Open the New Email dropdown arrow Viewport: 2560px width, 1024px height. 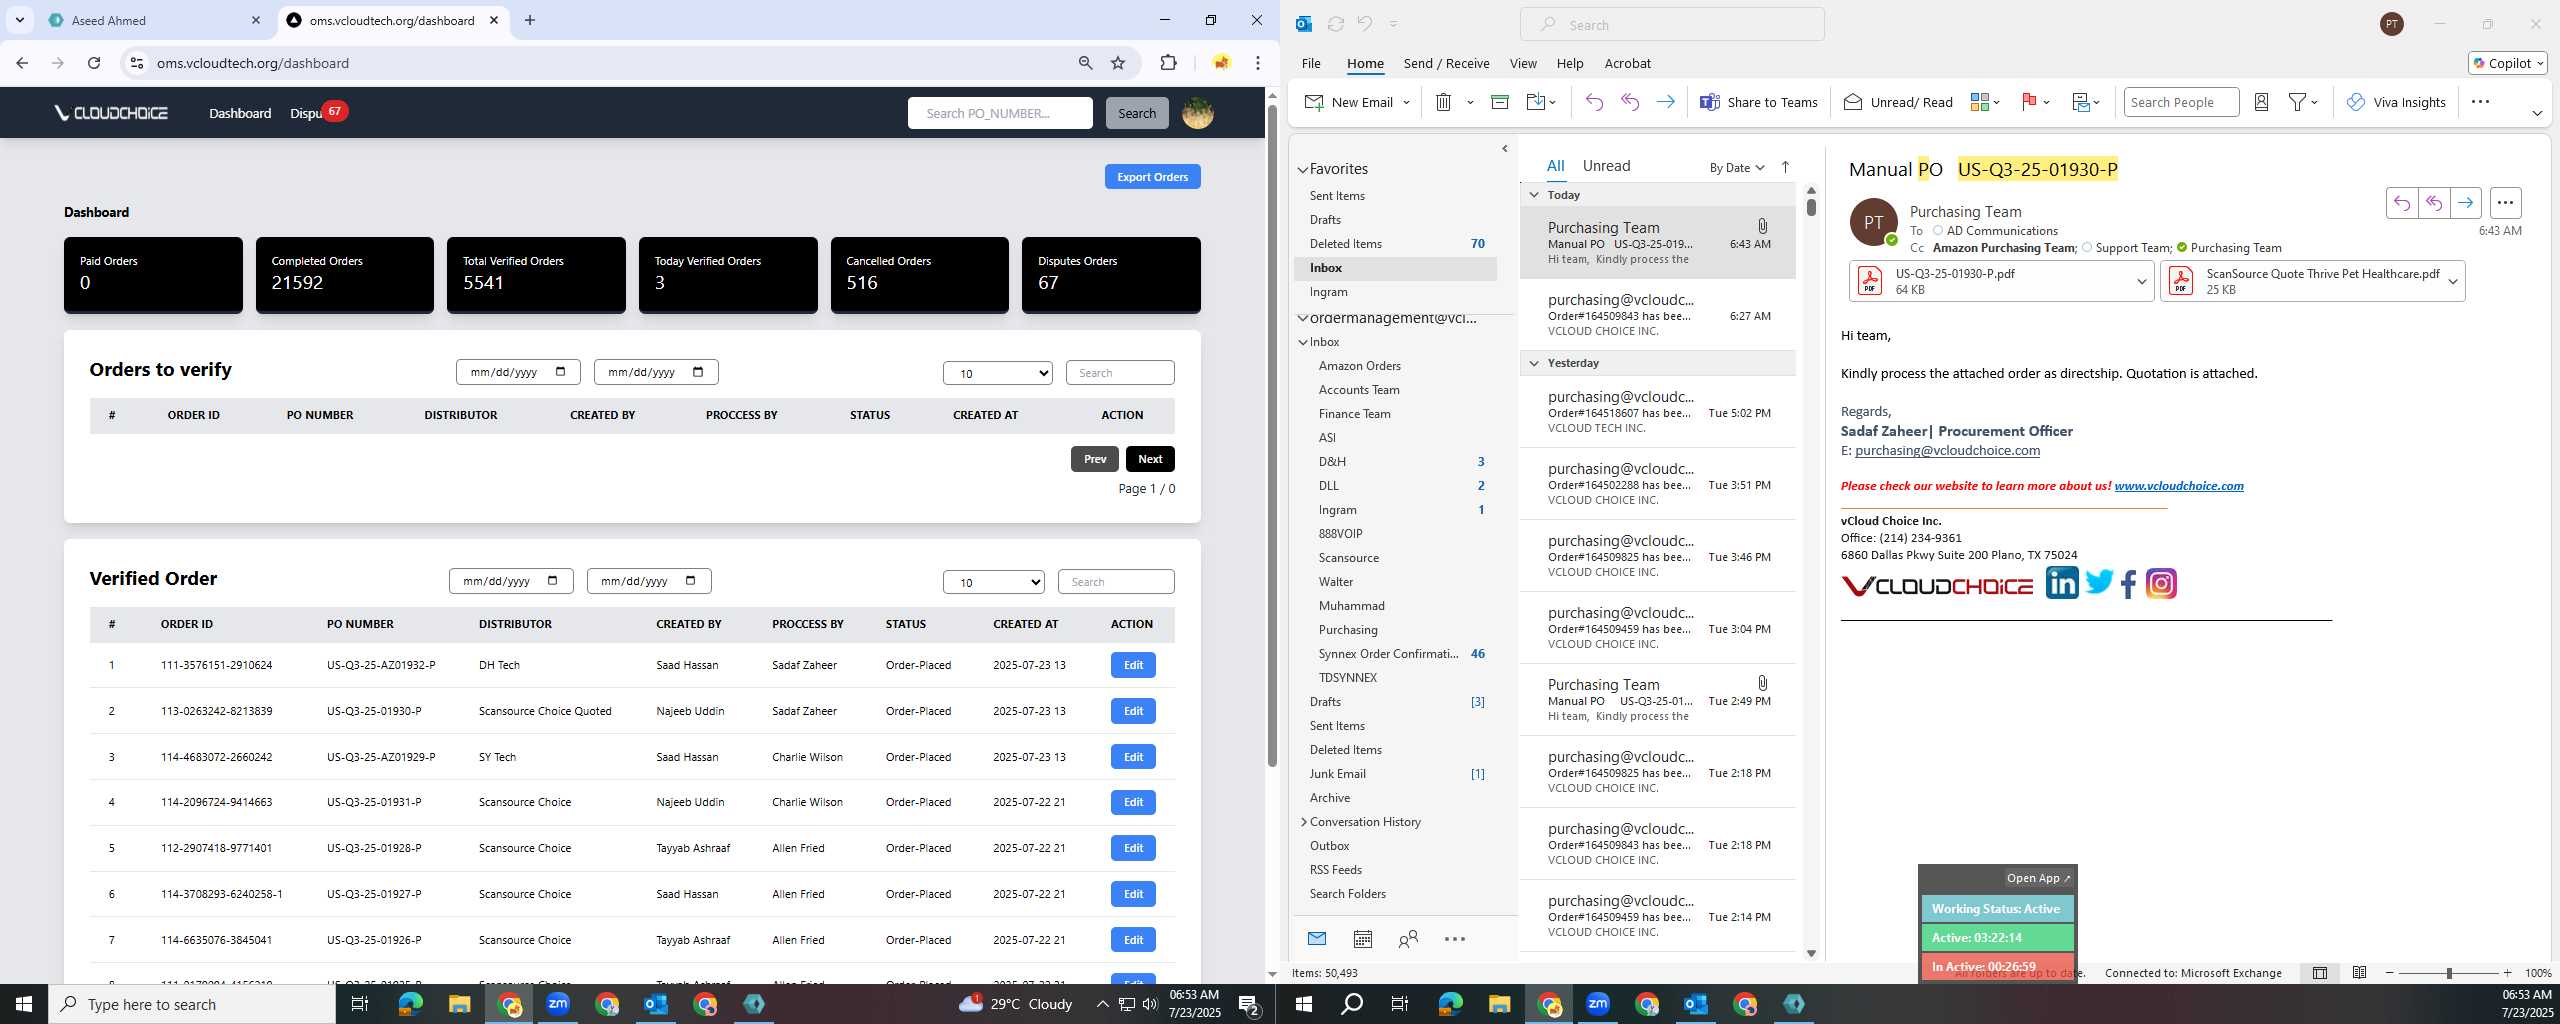[x=1406, y=102]
